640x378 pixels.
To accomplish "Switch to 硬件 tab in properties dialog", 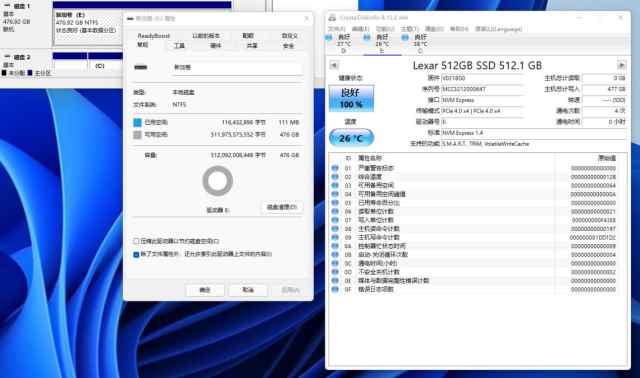I will [216, 46].
